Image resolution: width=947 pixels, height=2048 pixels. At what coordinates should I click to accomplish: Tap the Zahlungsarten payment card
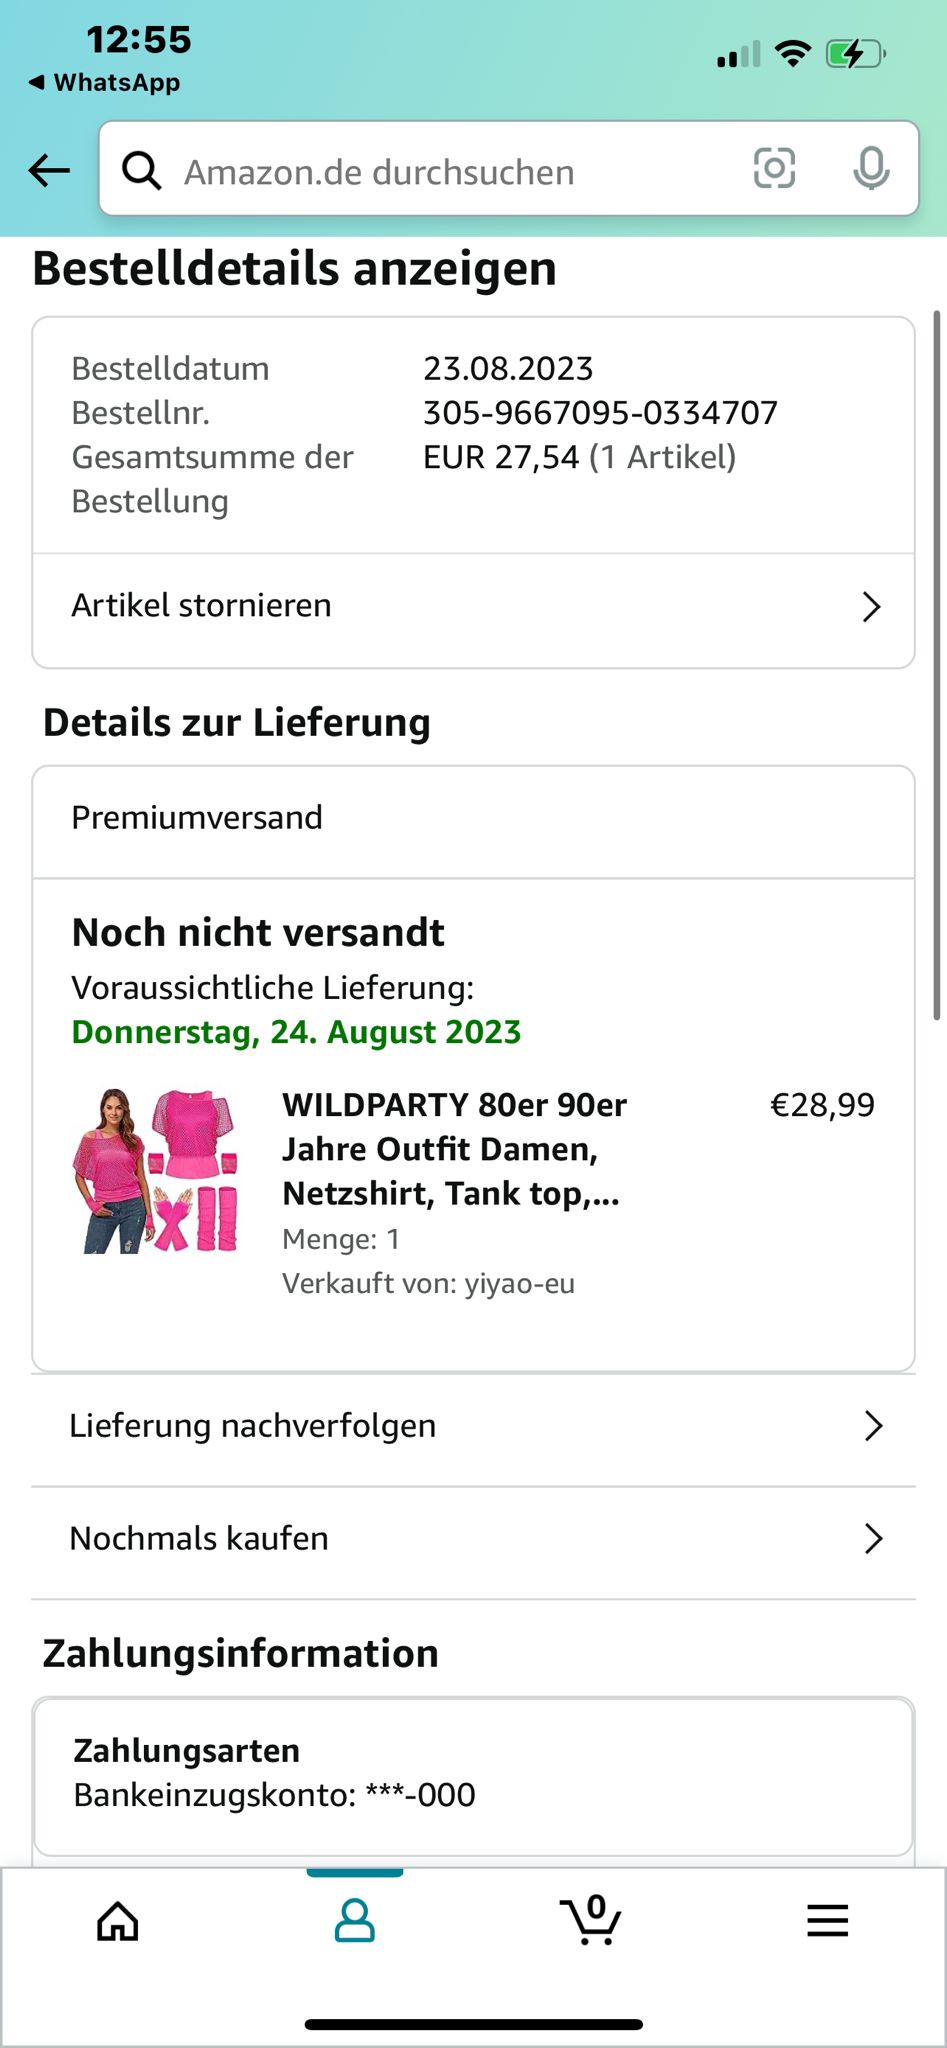click(474, 1777)
